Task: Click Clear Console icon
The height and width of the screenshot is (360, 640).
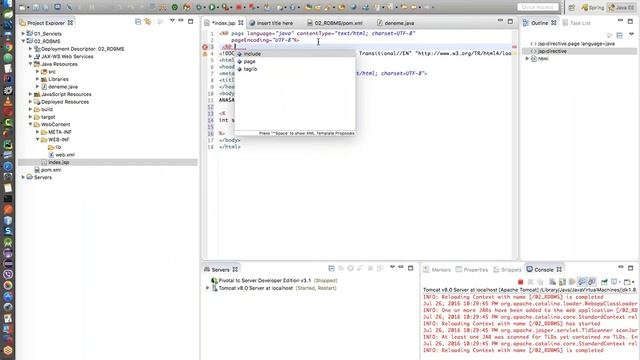Action: (552, 282)
